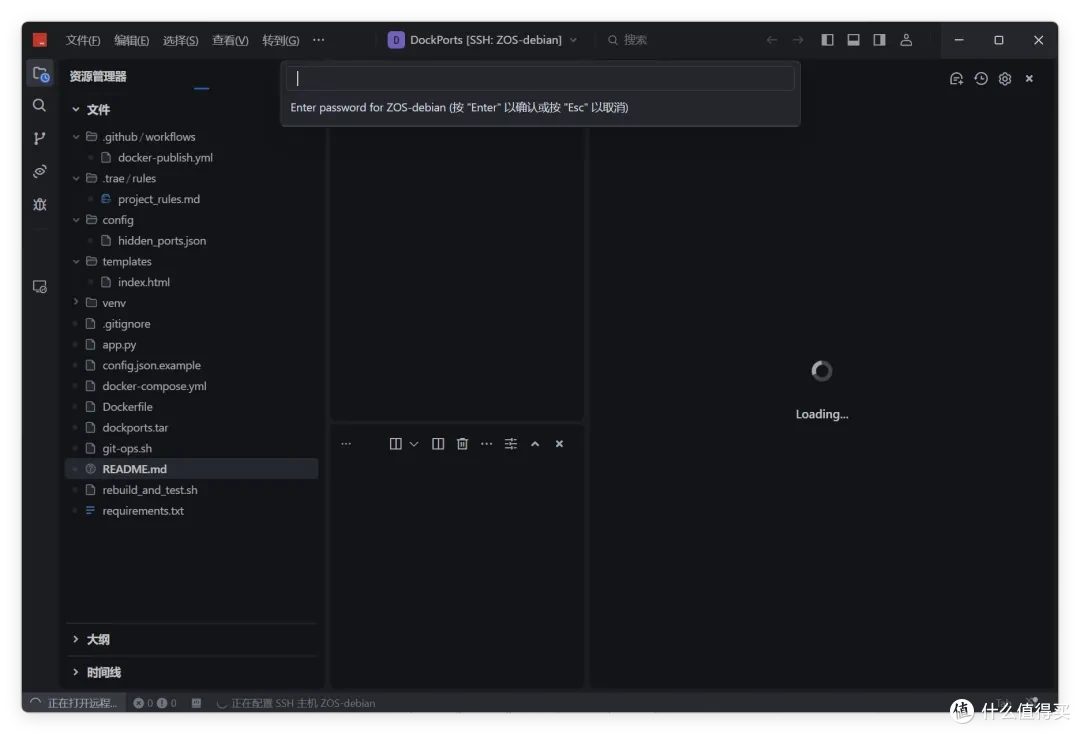Focus the ZOS-debian password input field
Viewport: 1080px width, 734px height.
(x=540, y=78)
